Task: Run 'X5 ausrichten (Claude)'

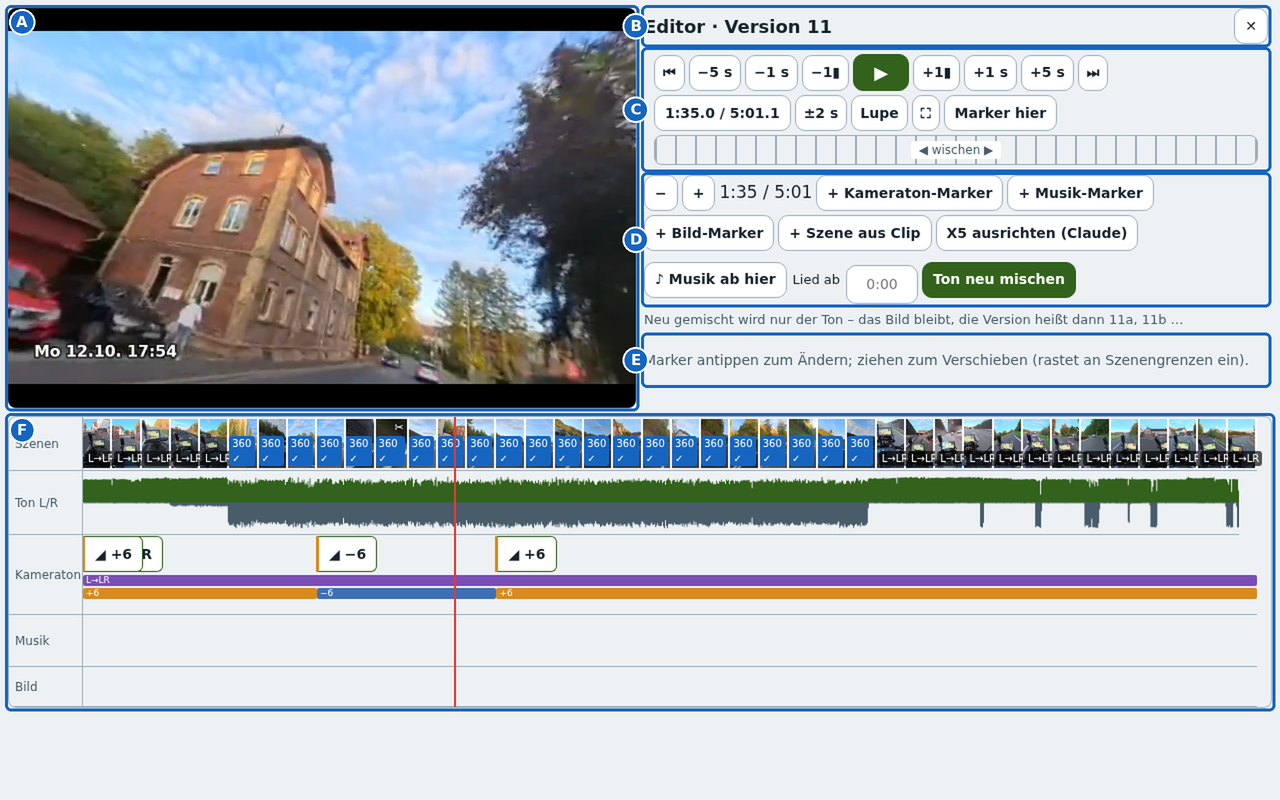Action: tap(1037, 233)
